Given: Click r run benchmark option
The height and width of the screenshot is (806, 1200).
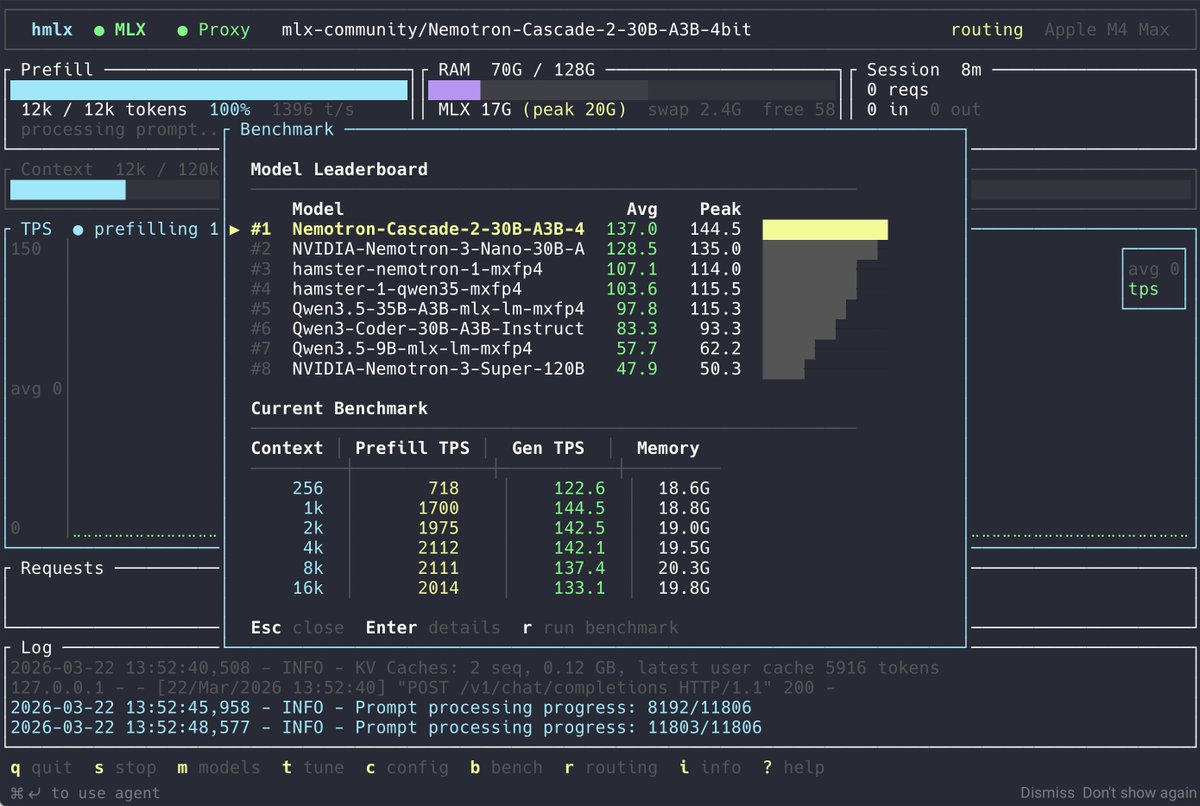Looking at the screenshot, I should pyautogui.click(x=600, y=628).
